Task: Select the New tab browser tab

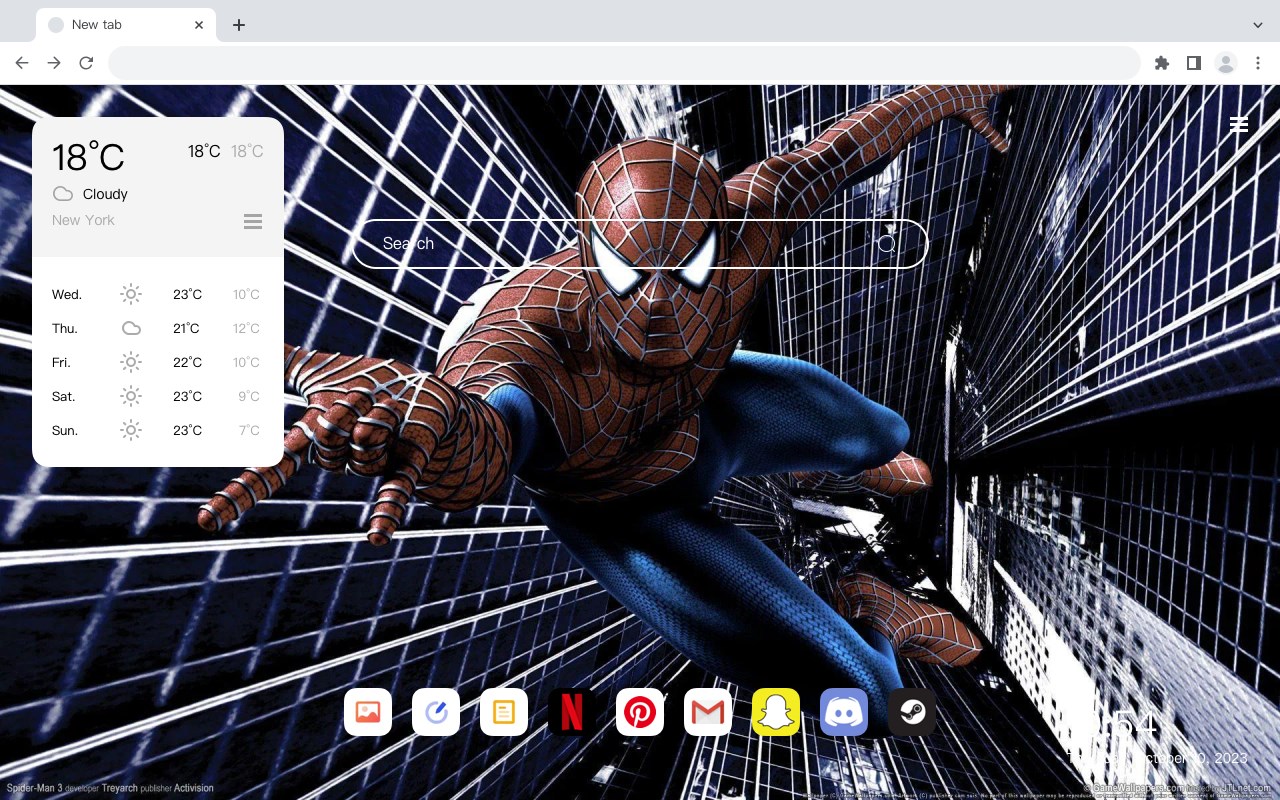Action: pyautogui.click(x=126, y=25)
